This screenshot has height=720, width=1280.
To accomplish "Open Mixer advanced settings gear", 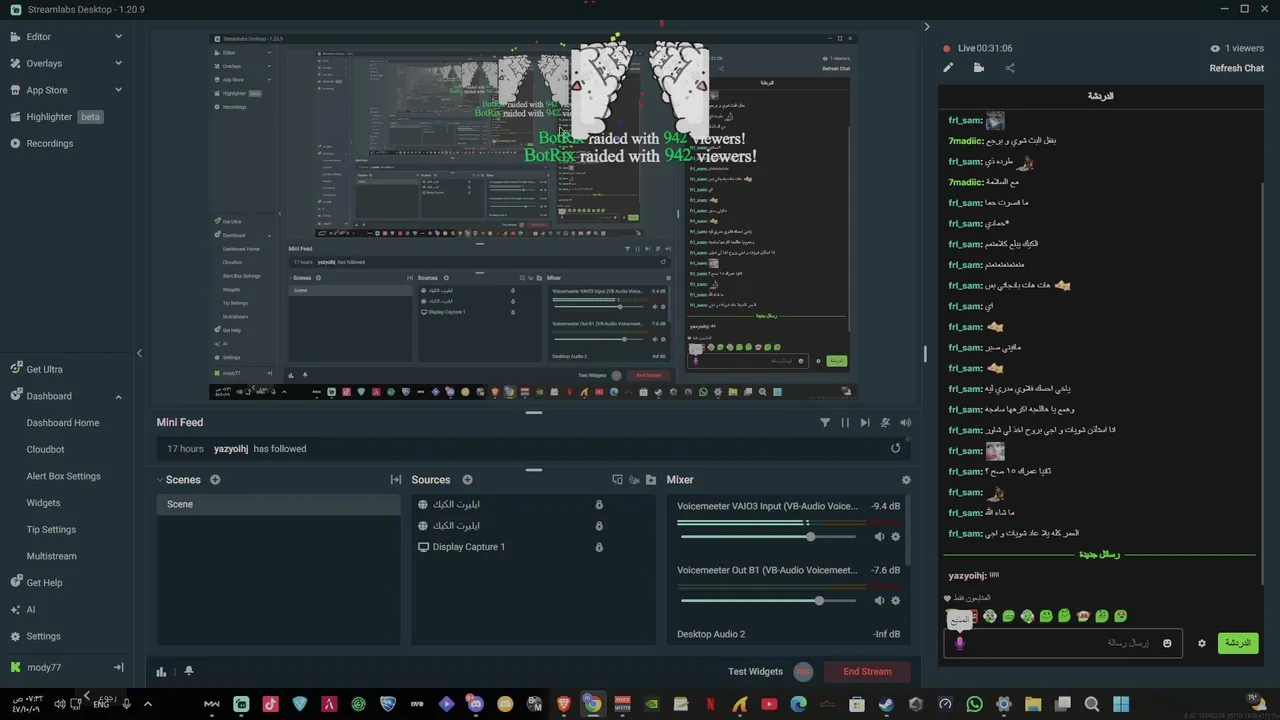I will tap(906, 480).
